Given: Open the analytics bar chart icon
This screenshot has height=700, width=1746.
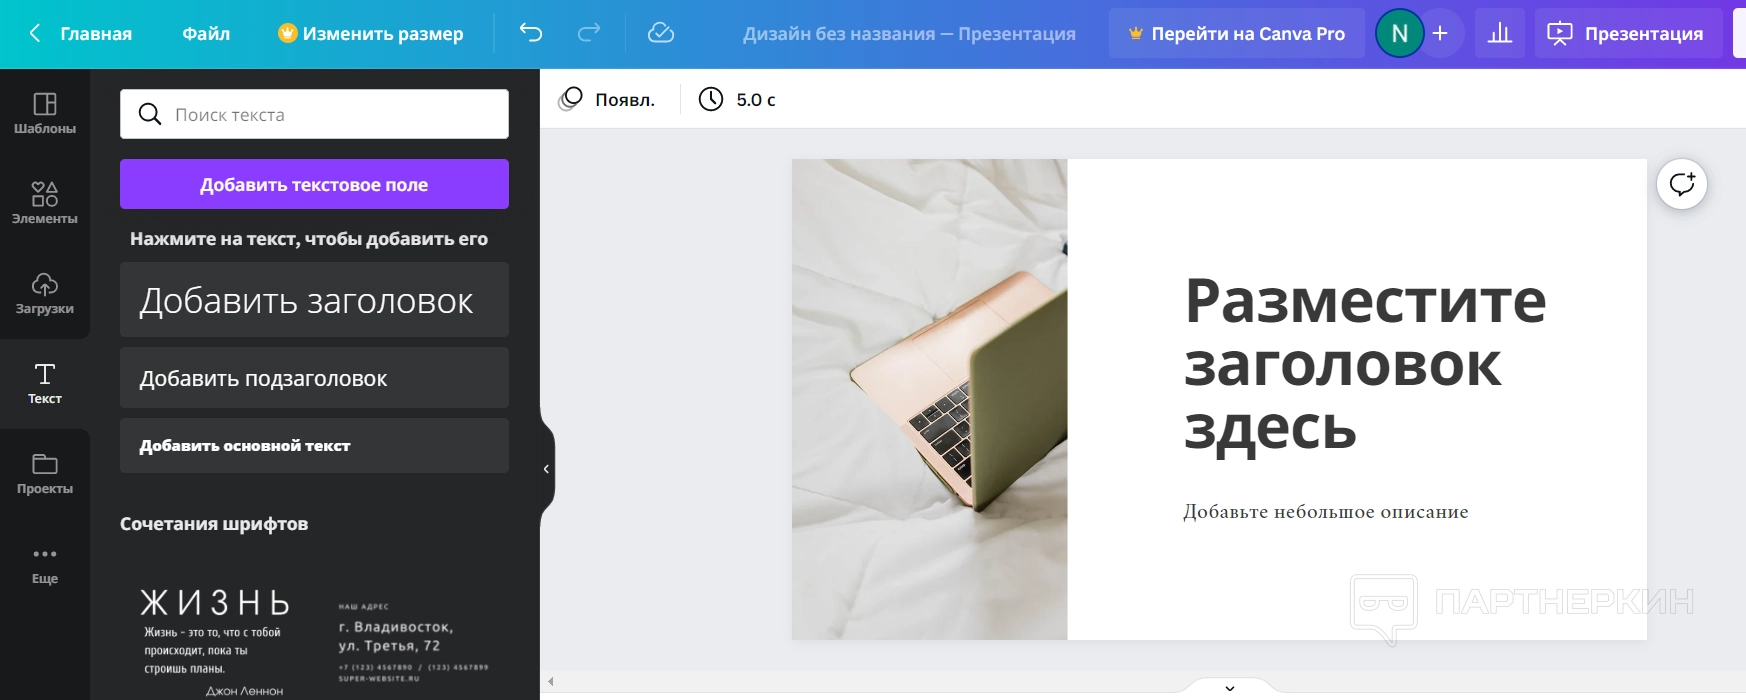Looking at the screenshot, I should tap(1500, 33).
